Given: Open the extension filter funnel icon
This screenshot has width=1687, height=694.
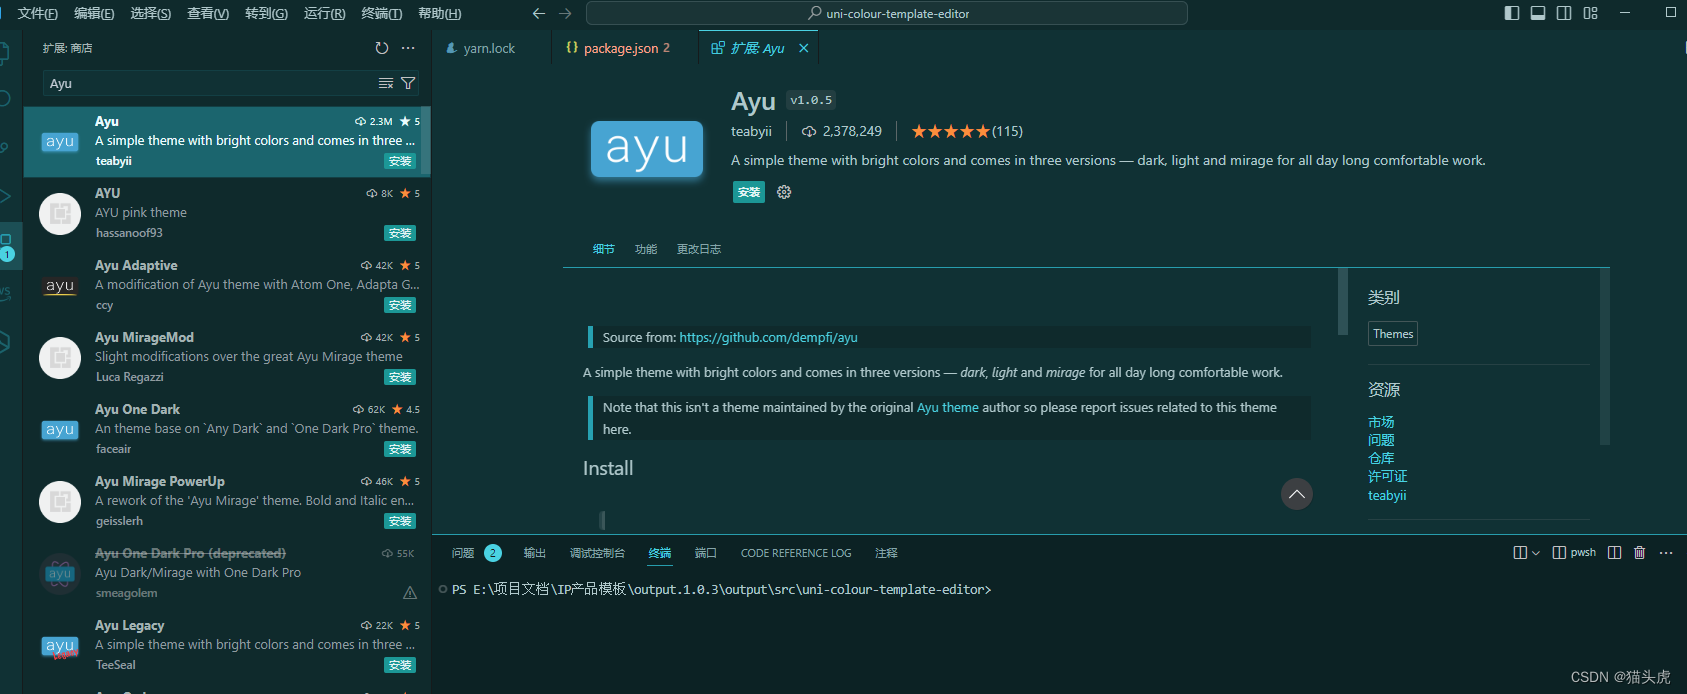Looking at the screenshot, I should [408, 84].
